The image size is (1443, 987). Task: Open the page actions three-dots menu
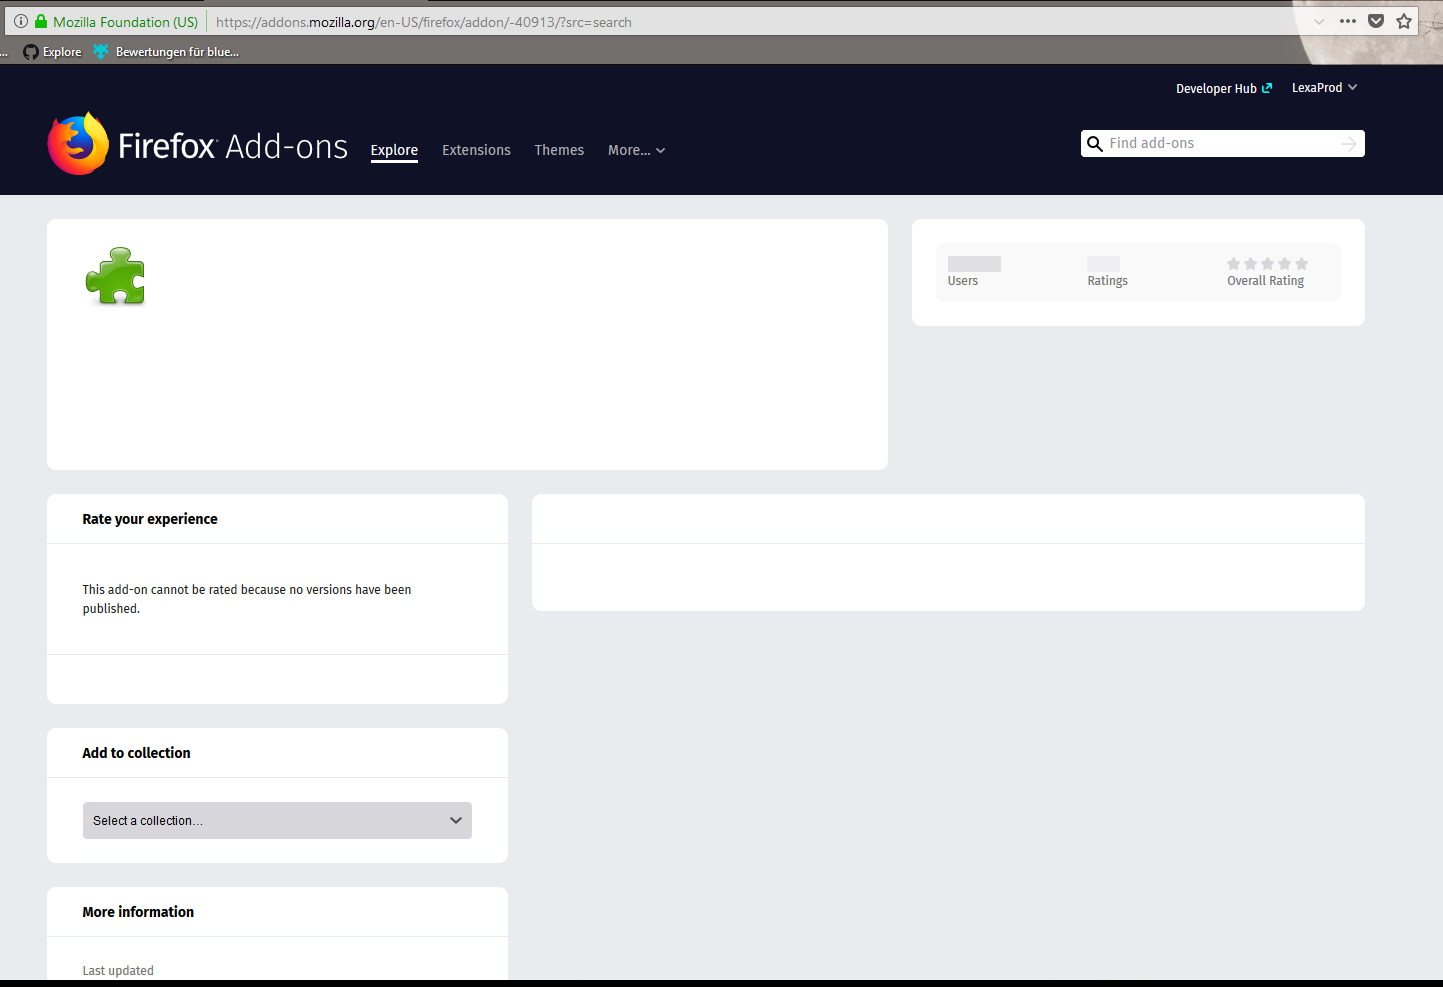click(x=1348, y=21)
